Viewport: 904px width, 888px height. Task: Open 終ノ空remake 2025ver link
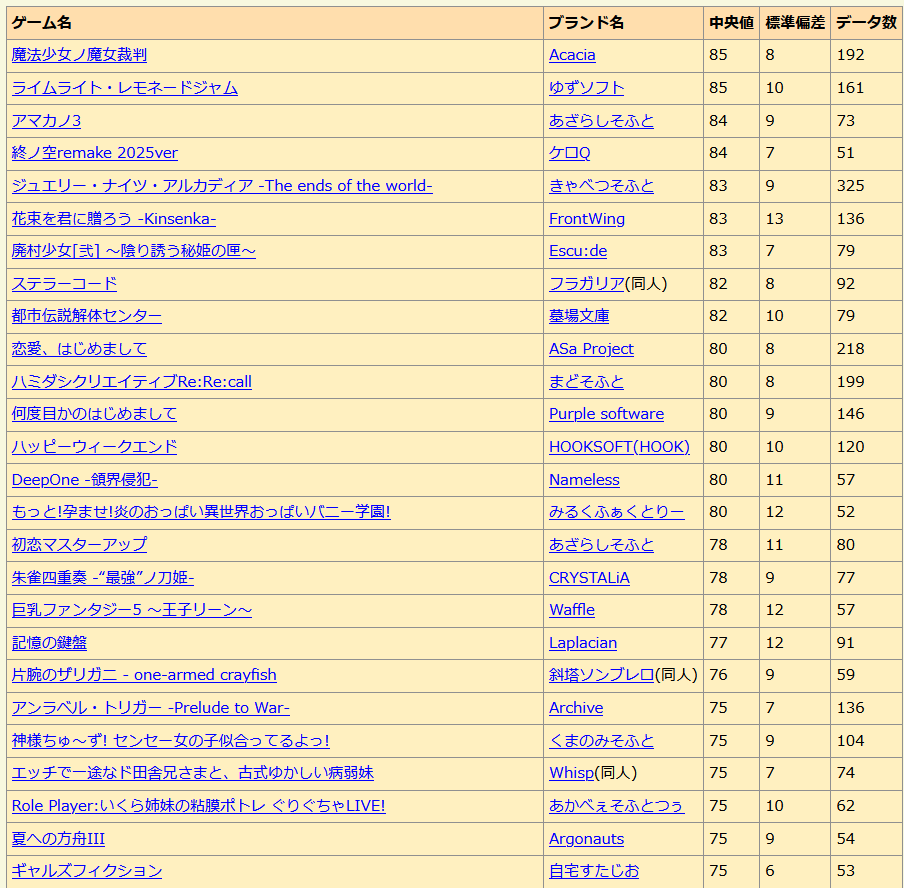click(95, 153)
